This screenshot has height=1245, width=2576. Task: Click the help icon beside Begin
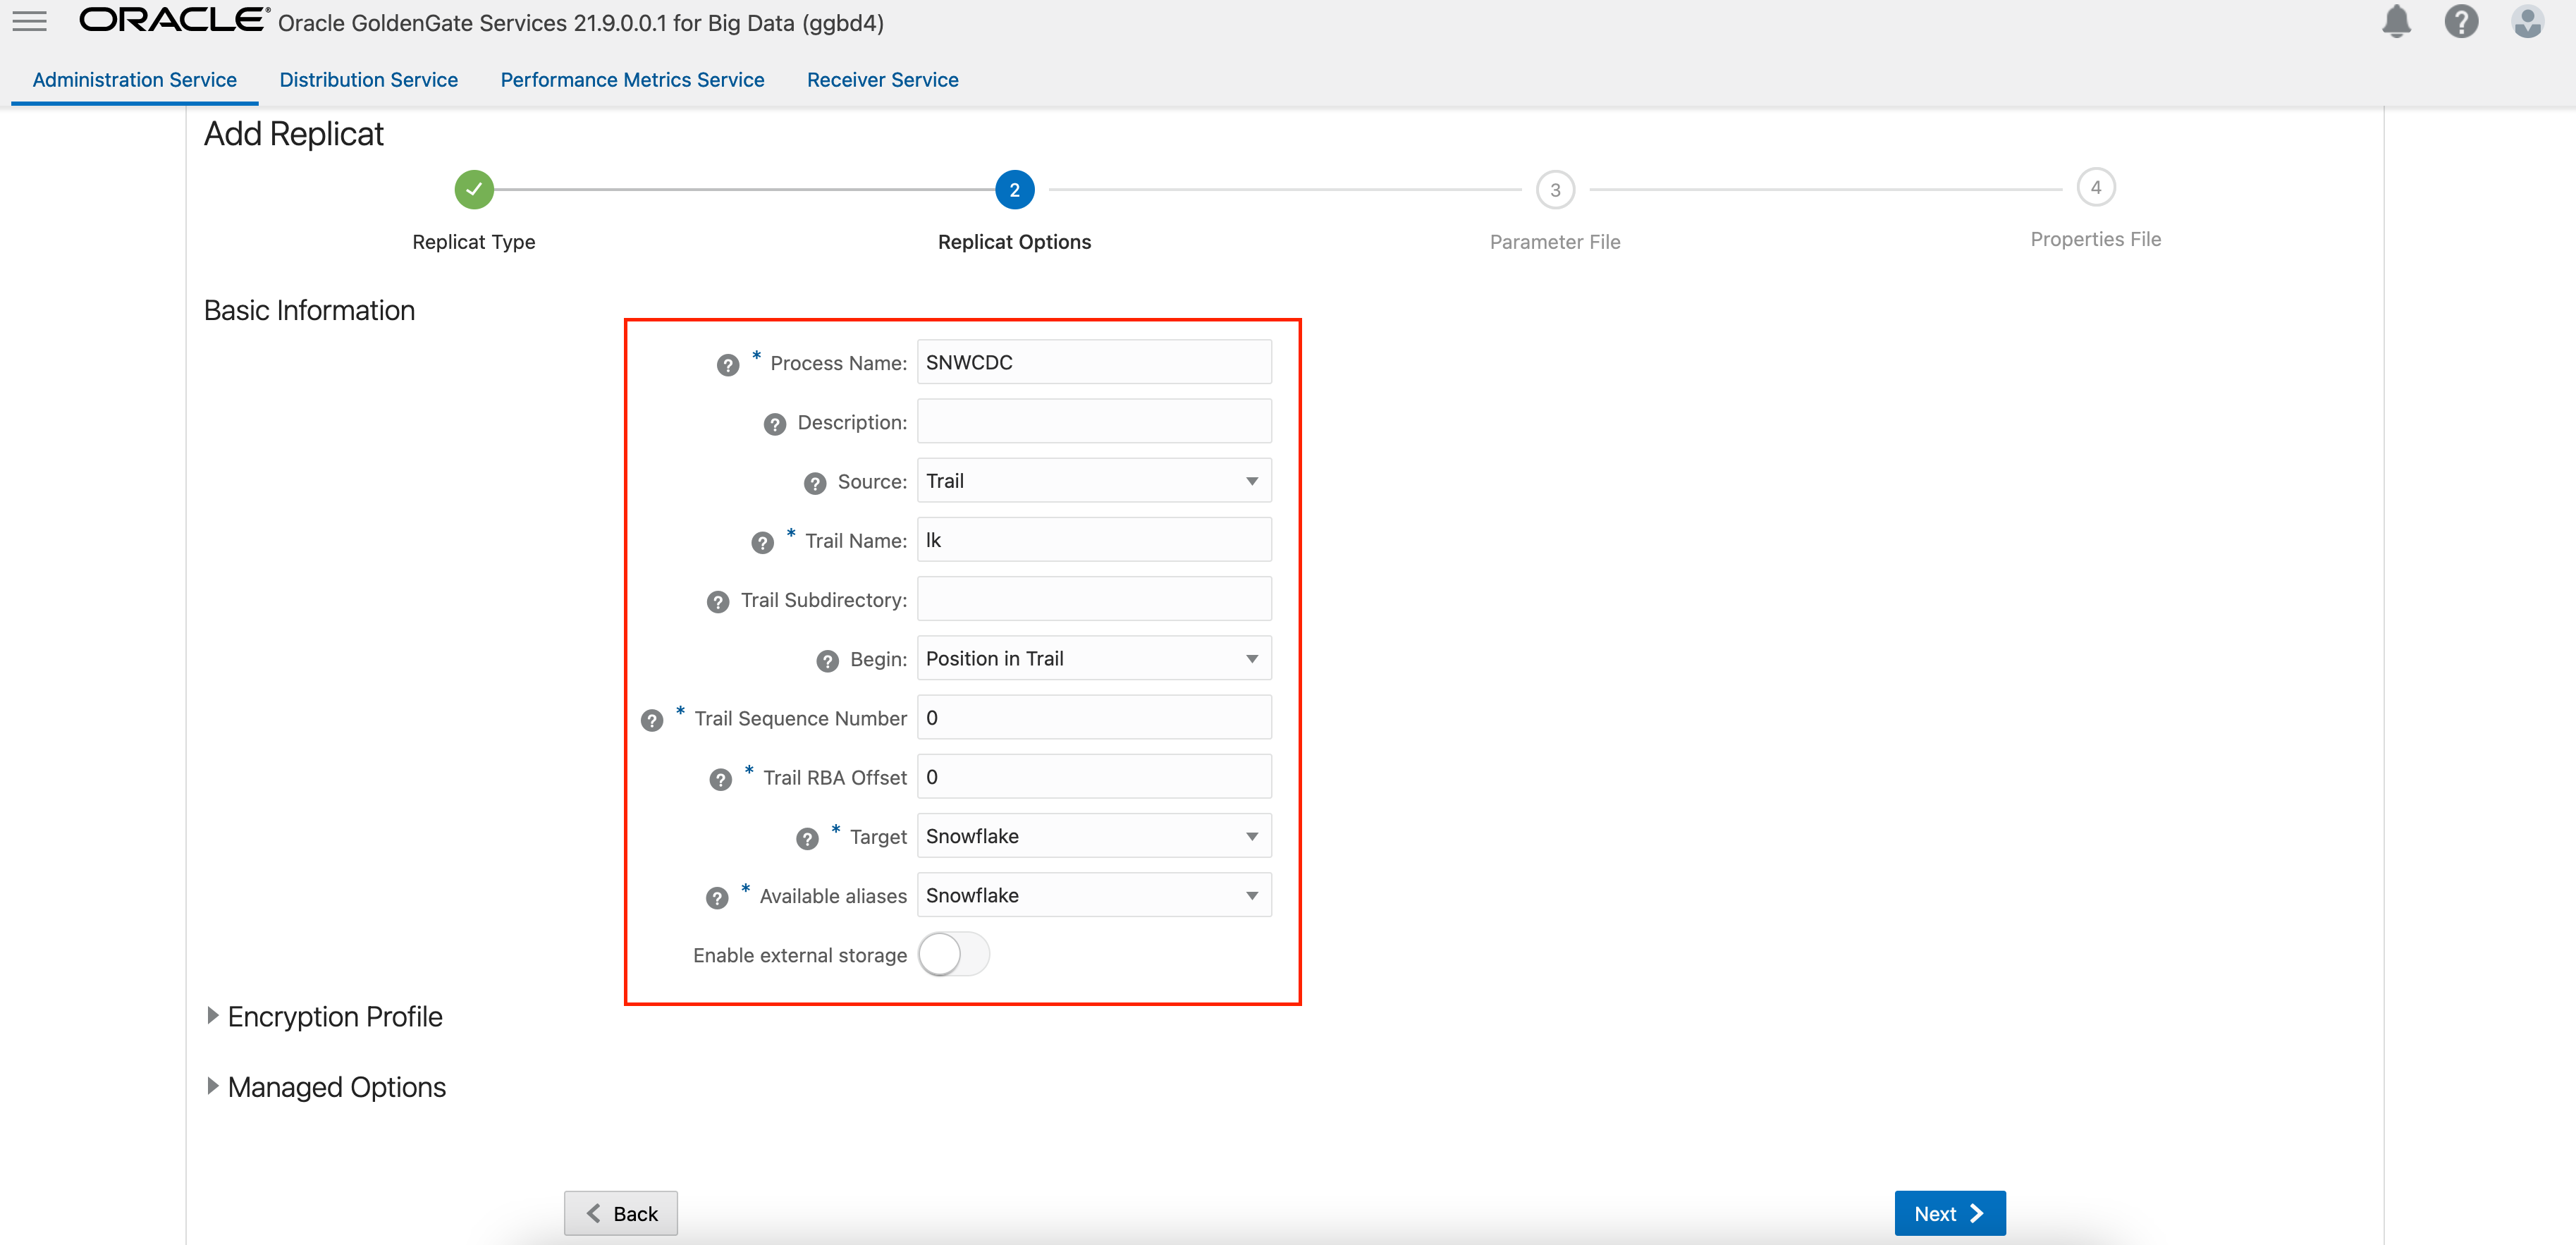coord(826,660)
